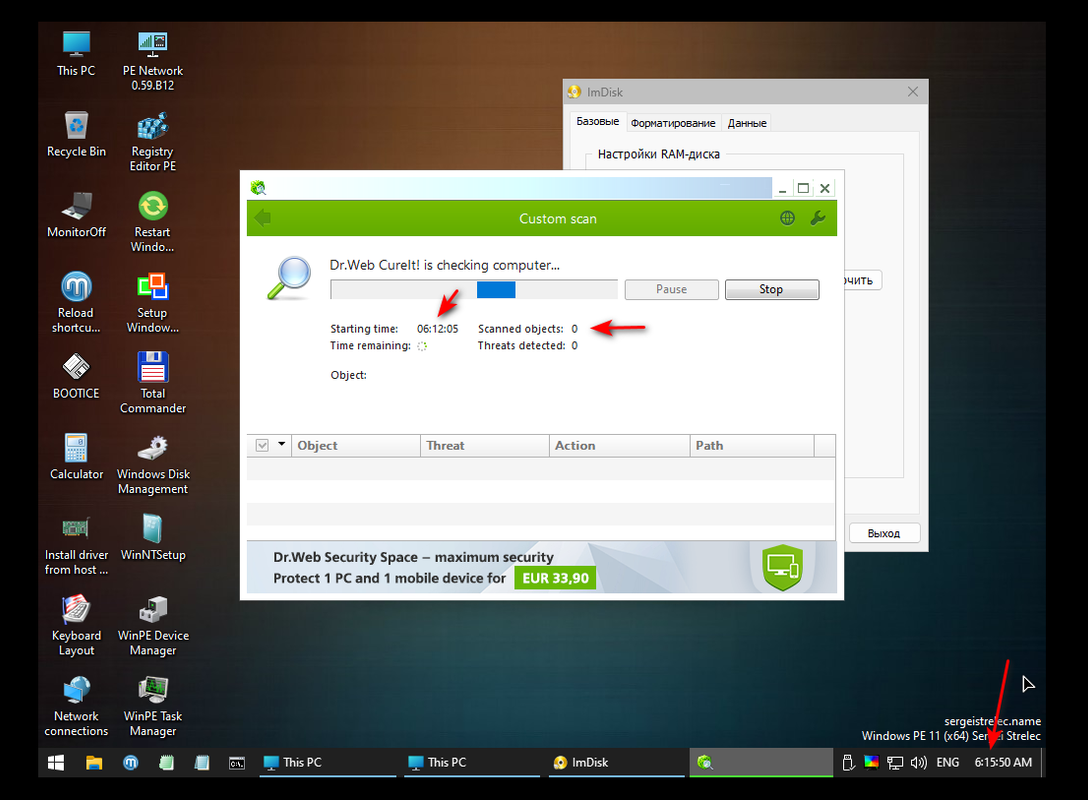Click the Dr.Web Security Space banner text
This screenshot has height=800, width=1088.
(x=414, y=557)
